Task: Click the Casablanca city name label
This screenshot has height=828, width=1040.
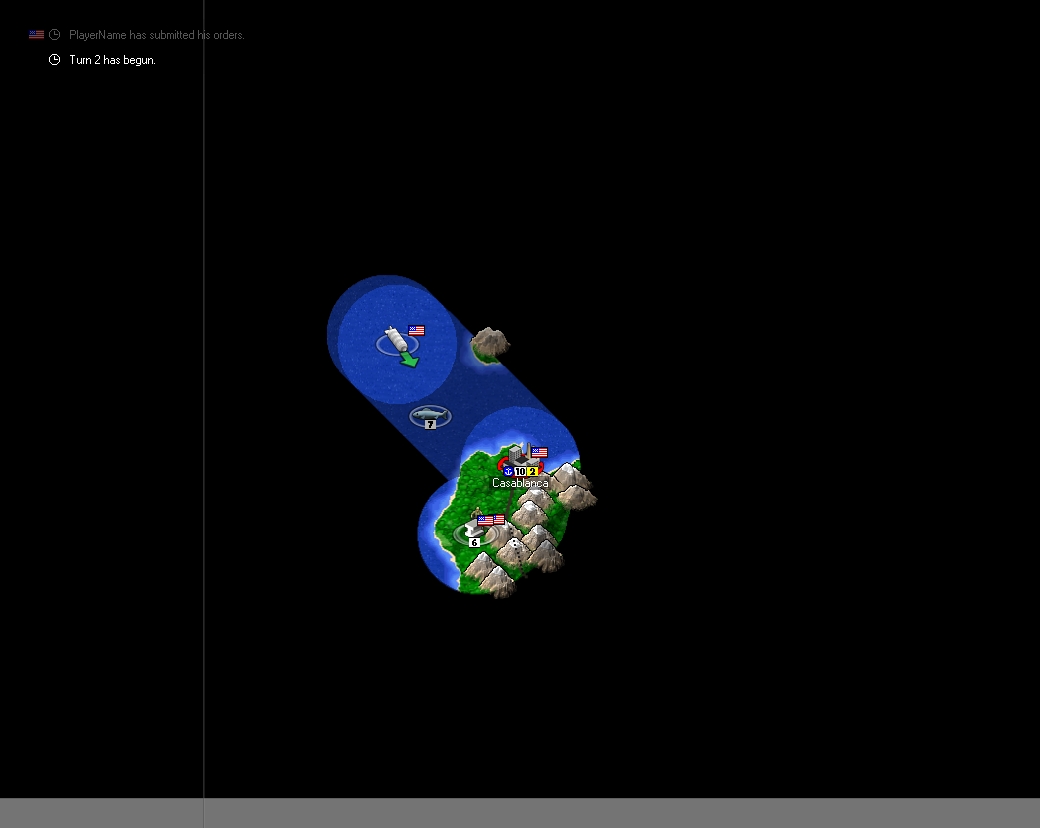Action: [x=520, y=483]
